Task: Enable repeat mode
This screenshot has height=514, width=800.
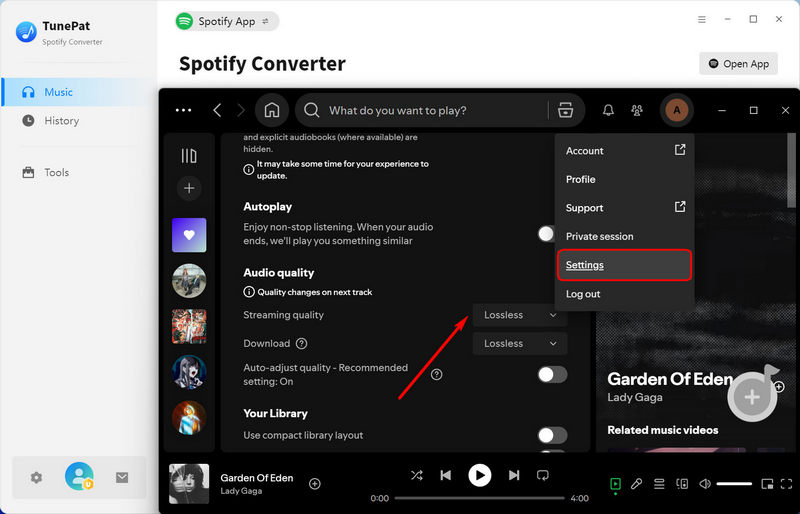Action: coord(543,476)
